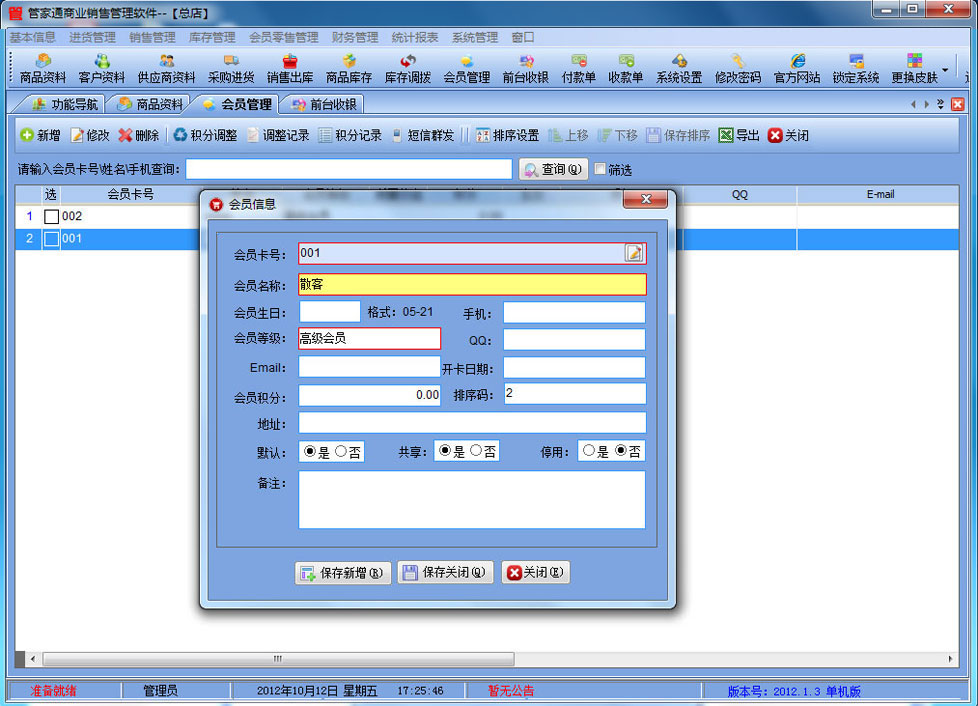Click dialog 关闭(E) button
Image resolution: width=978 pixels, height=706 pixels.
click(x=535, y=573)
